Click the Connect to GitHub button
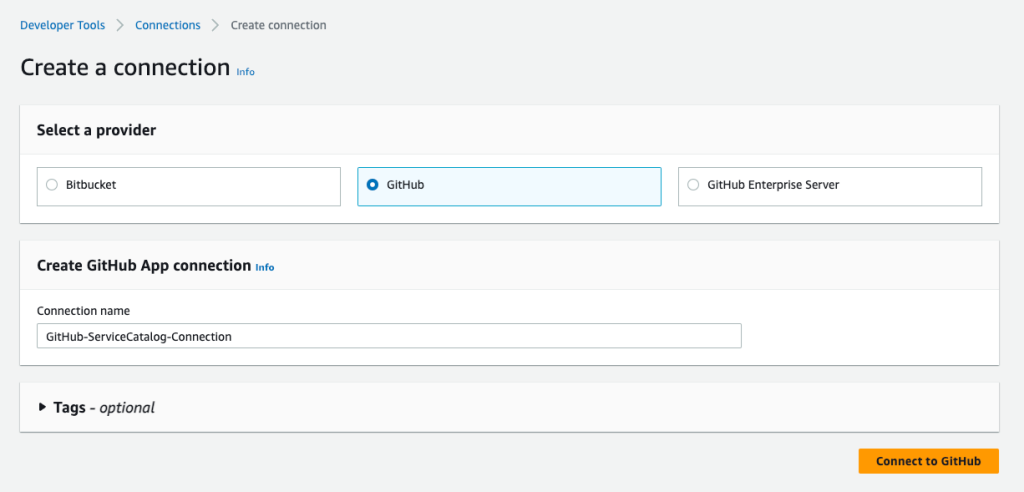The width and height of the screenshot is (1024, 492). (929, 461)
